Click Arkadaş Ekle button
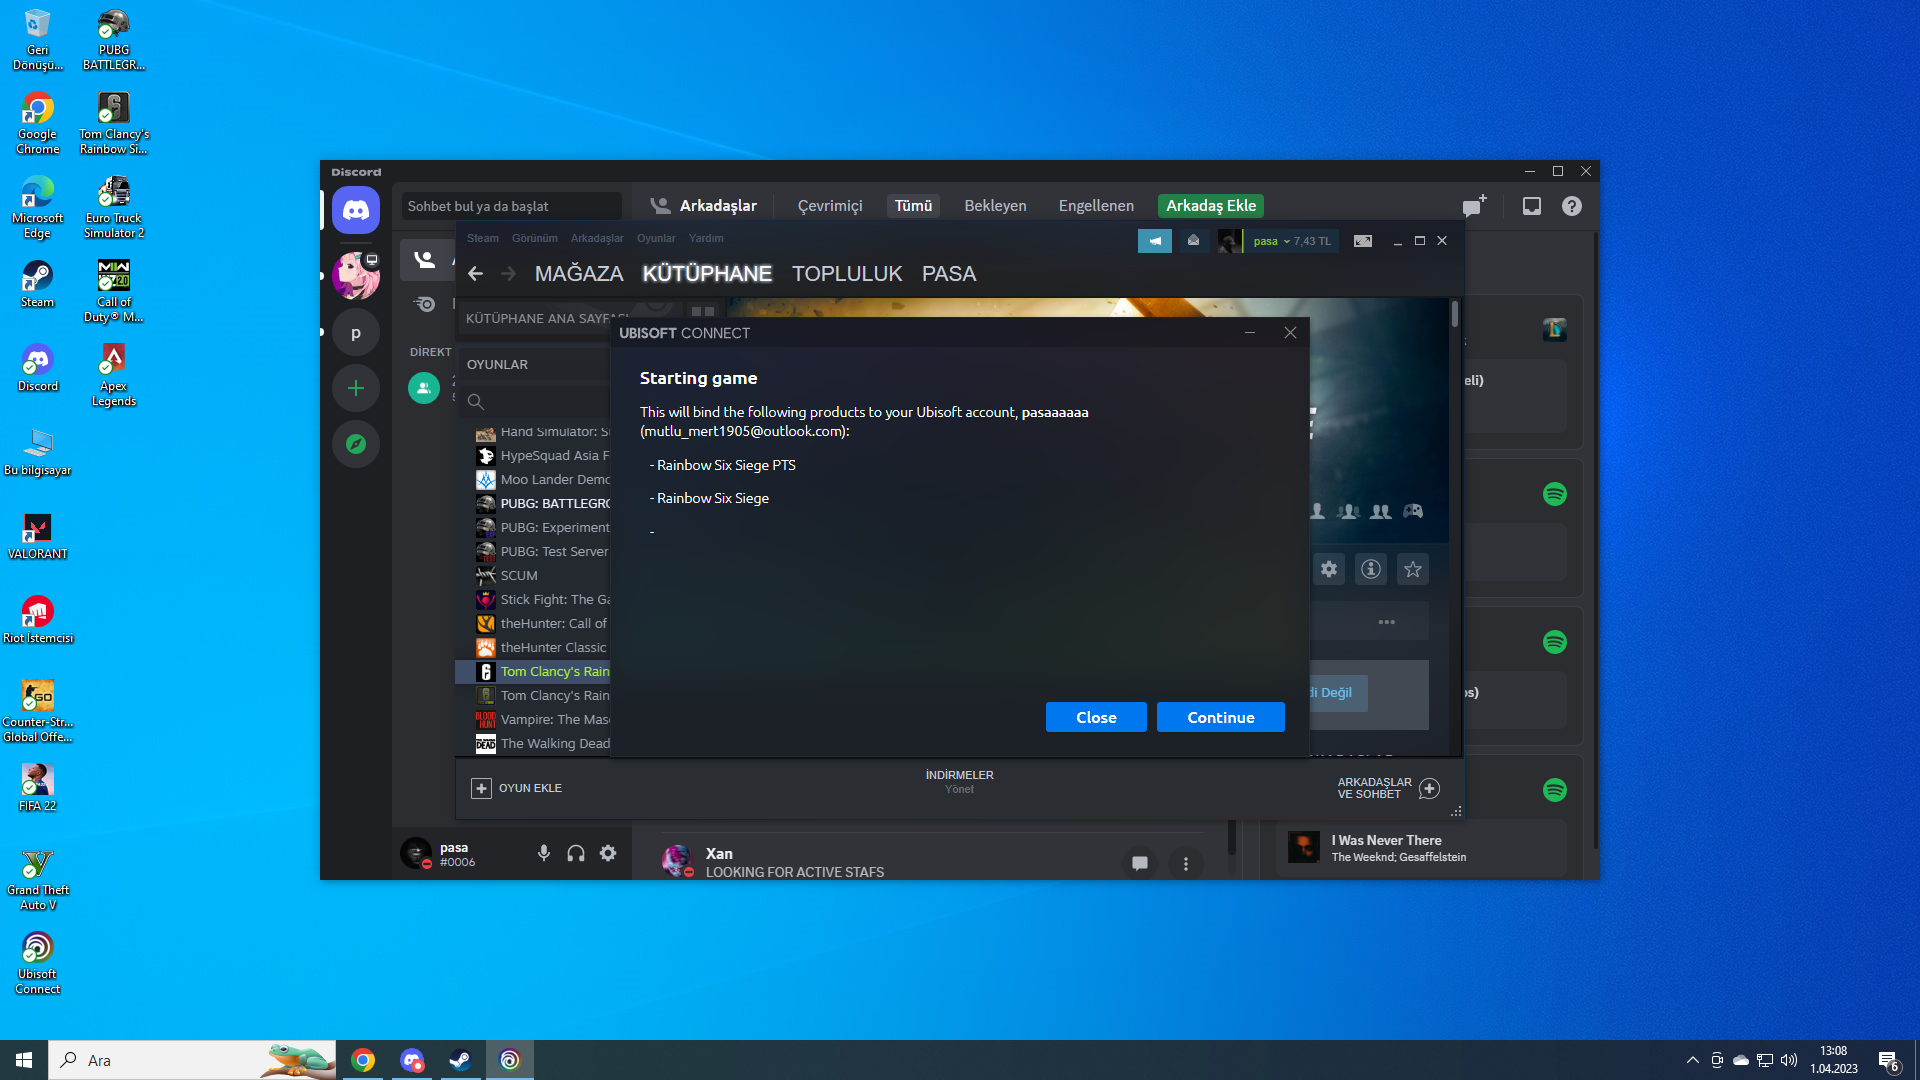The height and width of the screenshot is (1080, 1920). coord(1211,206)
